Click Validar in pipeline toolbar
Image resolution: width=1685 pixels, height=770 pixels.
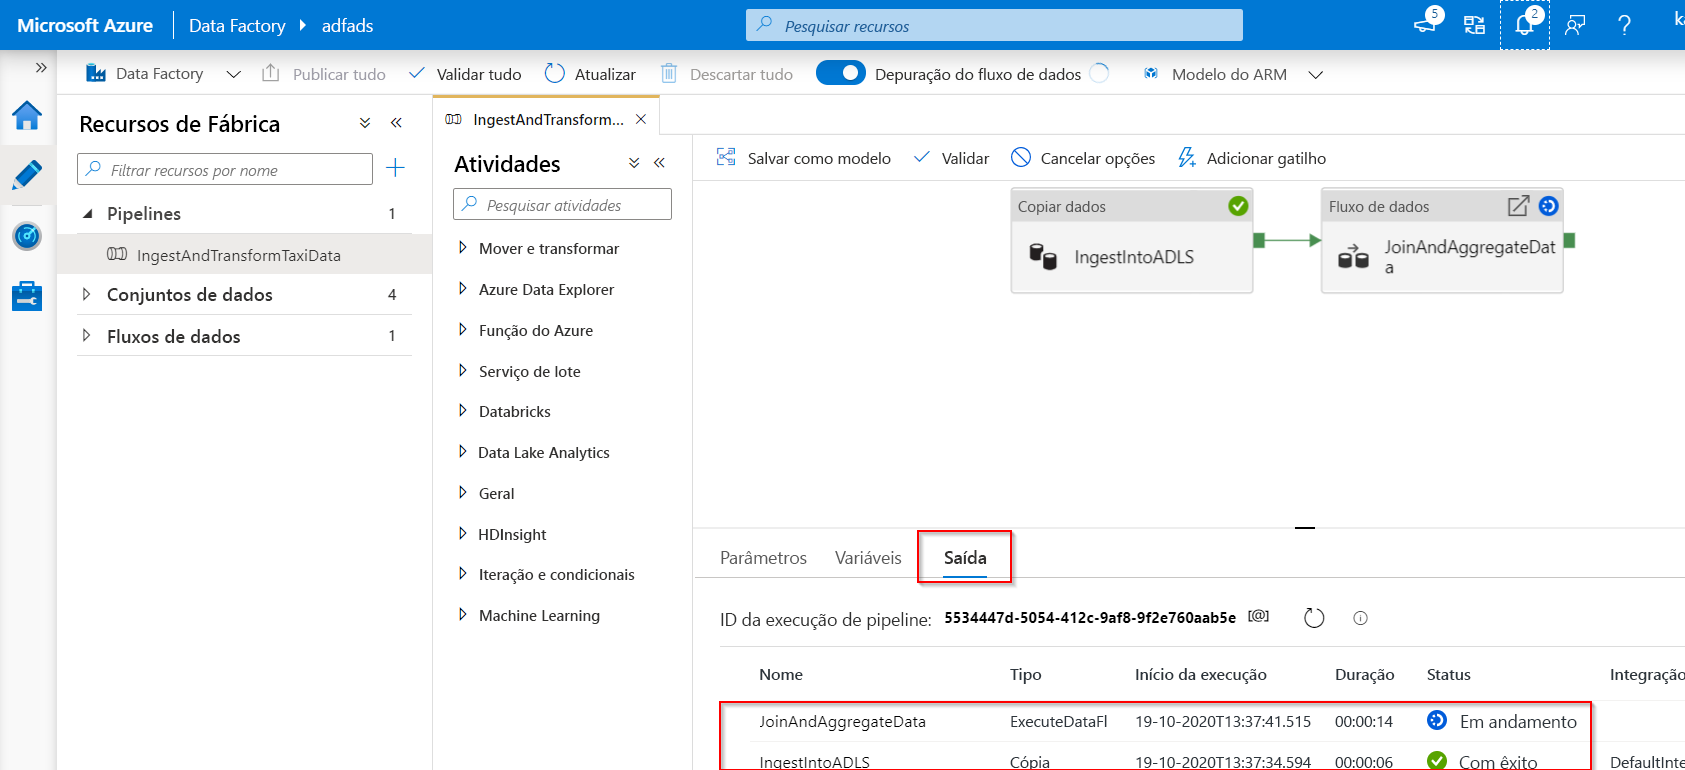pos(952,158)
